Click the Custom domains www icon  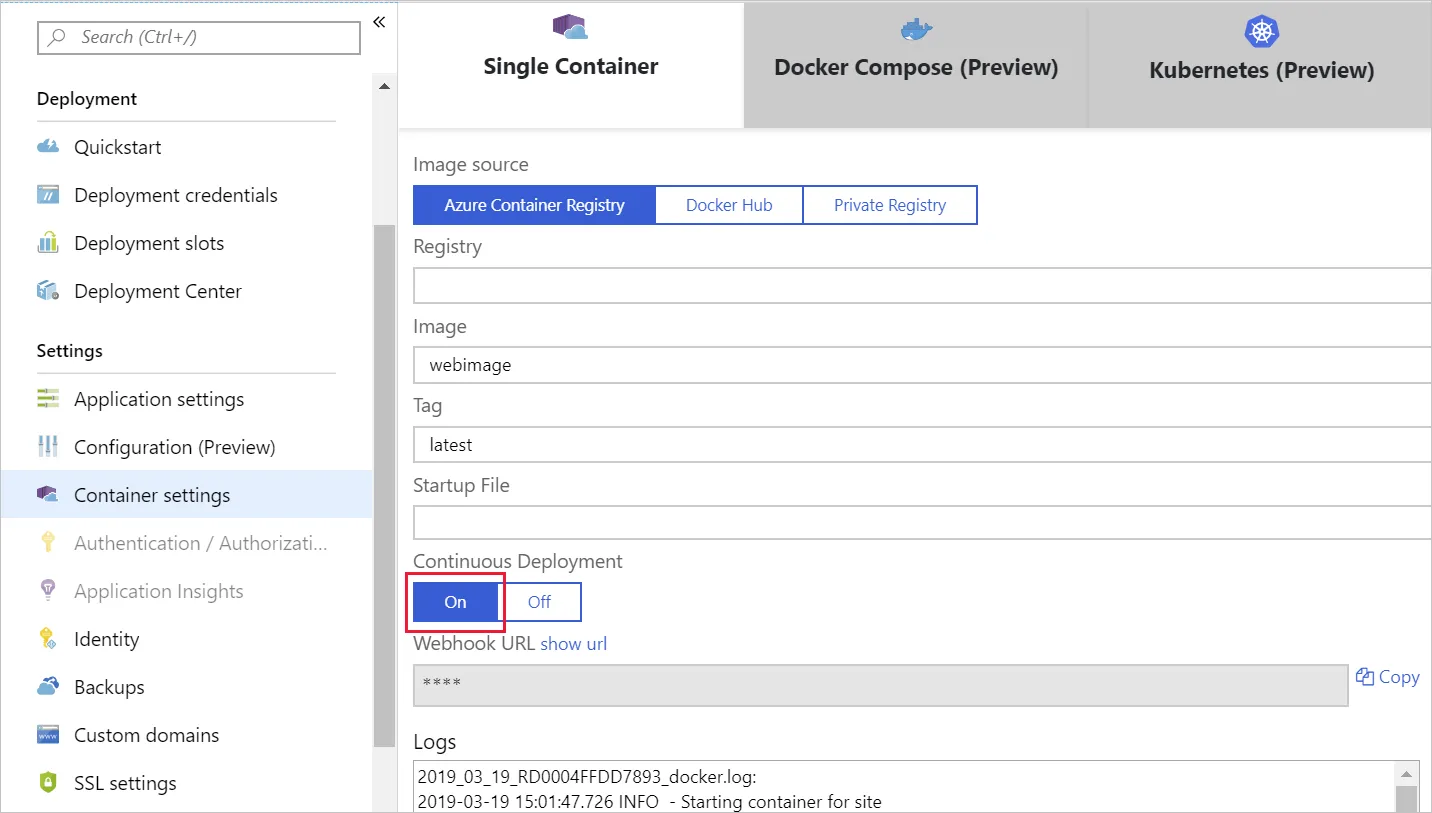click(48, 735)
